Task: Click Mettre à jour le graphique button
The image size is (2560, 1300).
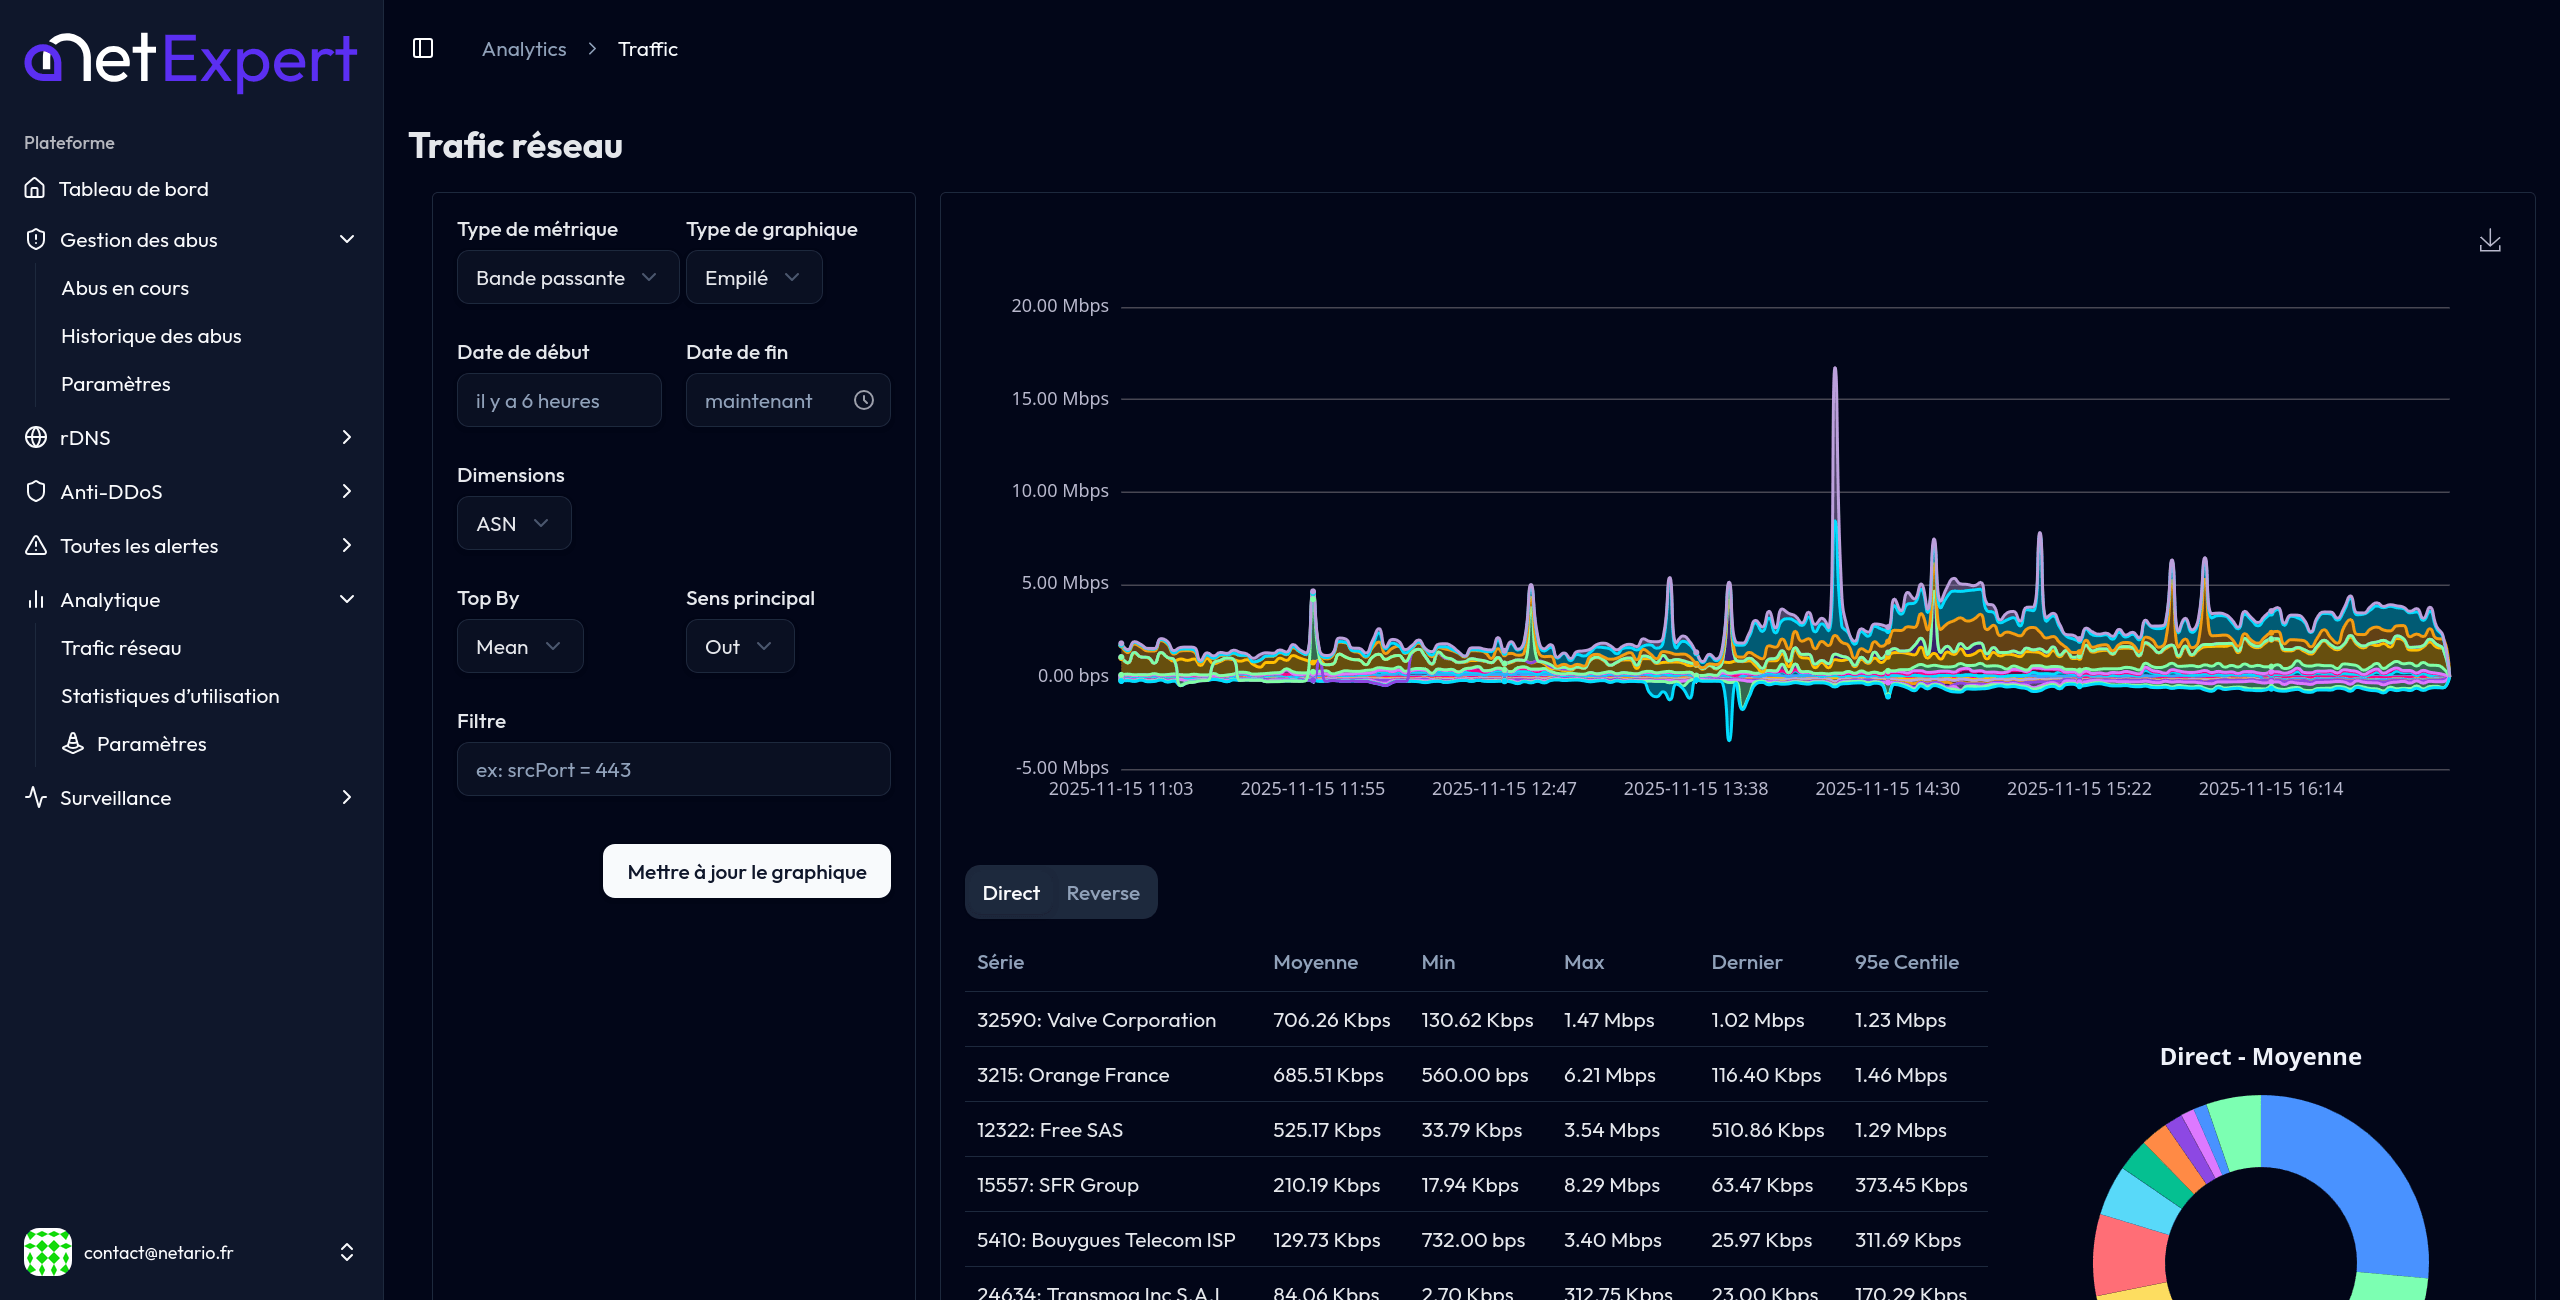Action: click(746, 871)
